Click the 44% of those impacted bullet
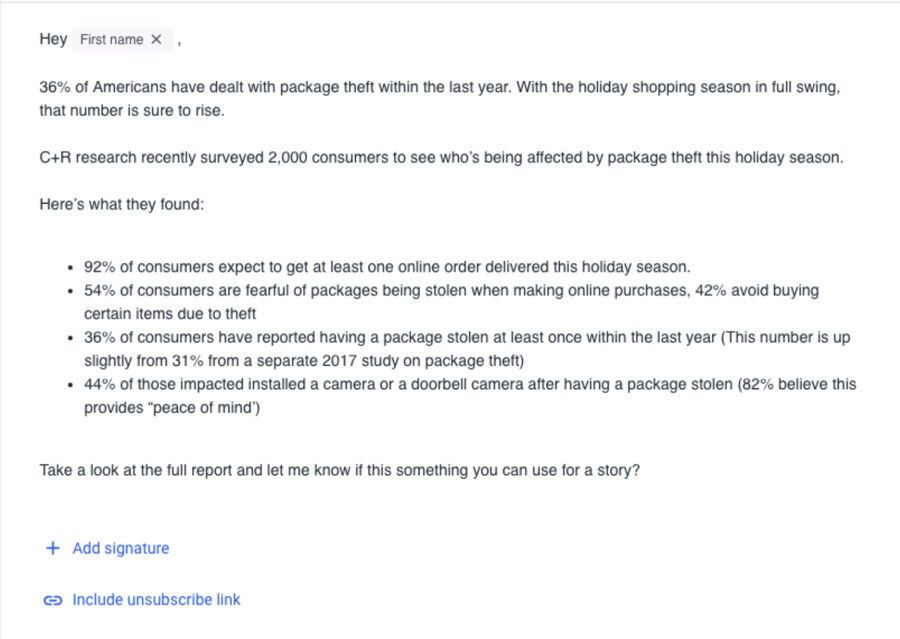900x639 pixels. click(x=470, y=396)
